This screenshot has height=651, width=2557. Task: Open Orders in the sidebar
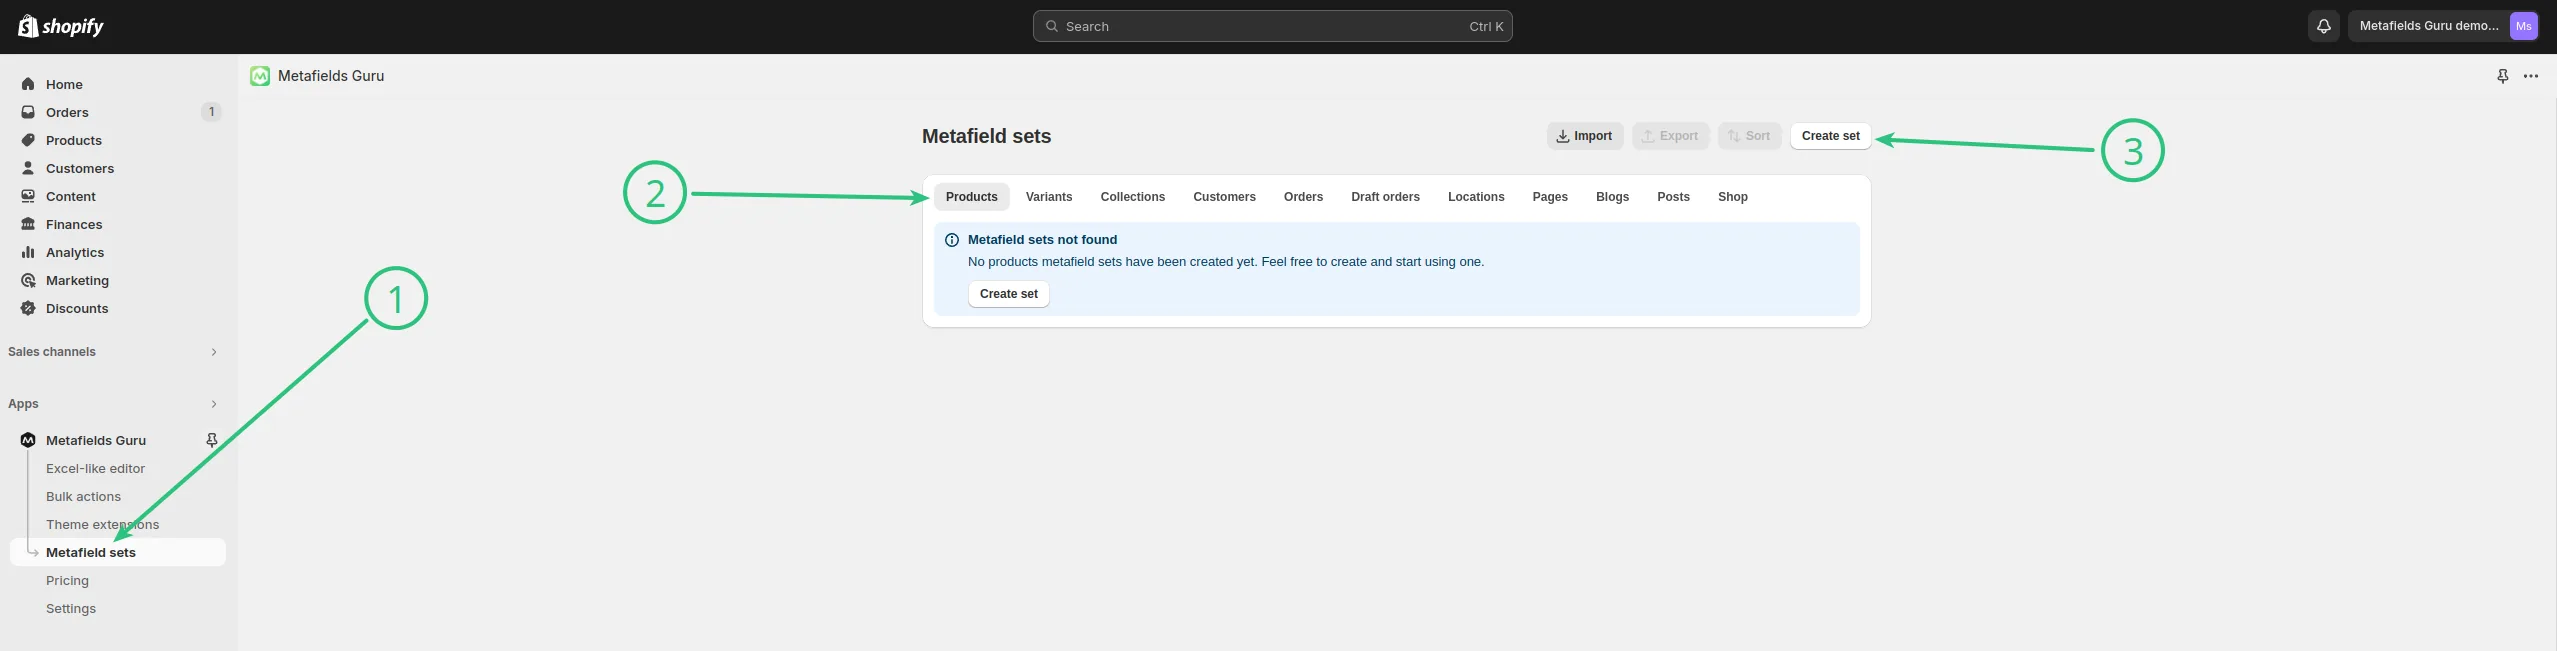(x=118, y=112)
